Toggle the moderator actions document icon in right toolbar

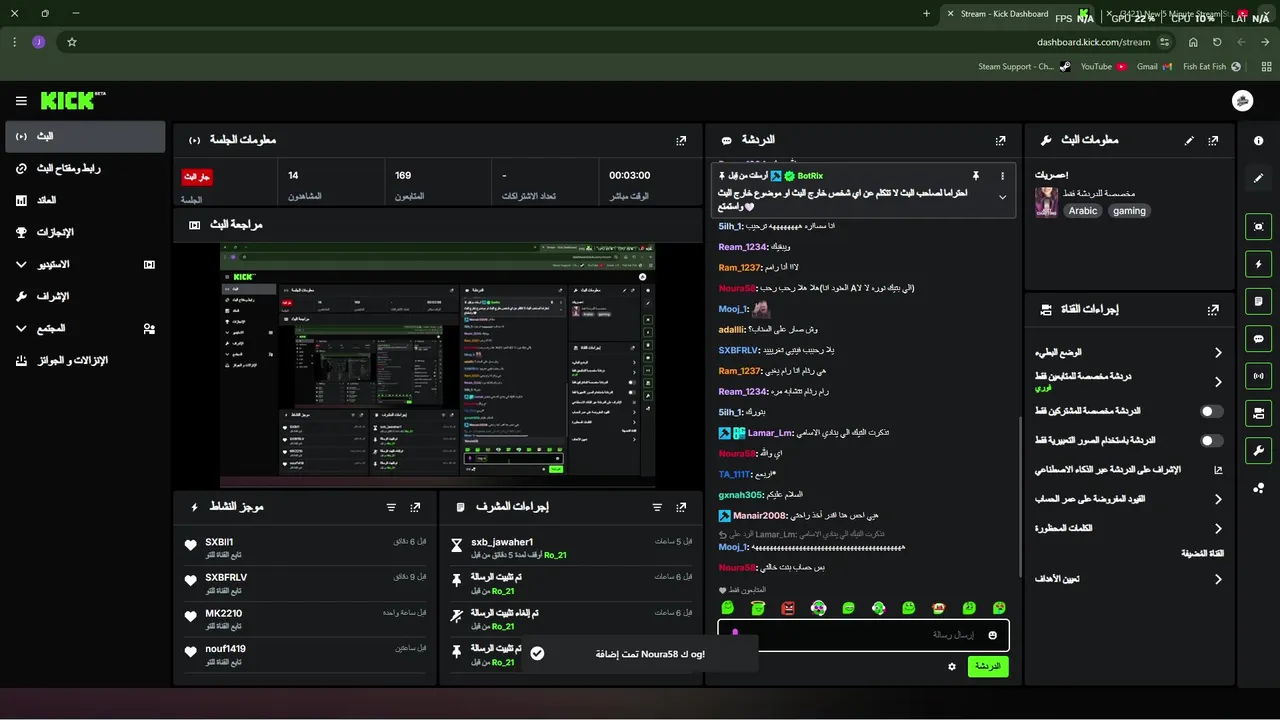(1258, 301)
